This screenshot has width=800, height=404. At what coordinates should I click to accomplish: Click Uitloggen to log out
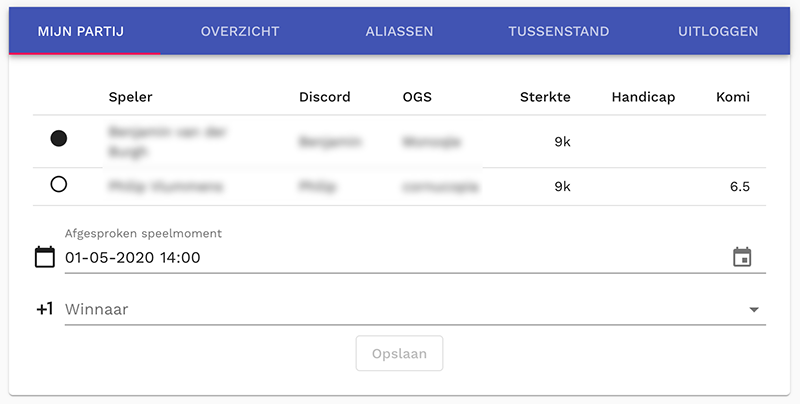click(717, 31)
